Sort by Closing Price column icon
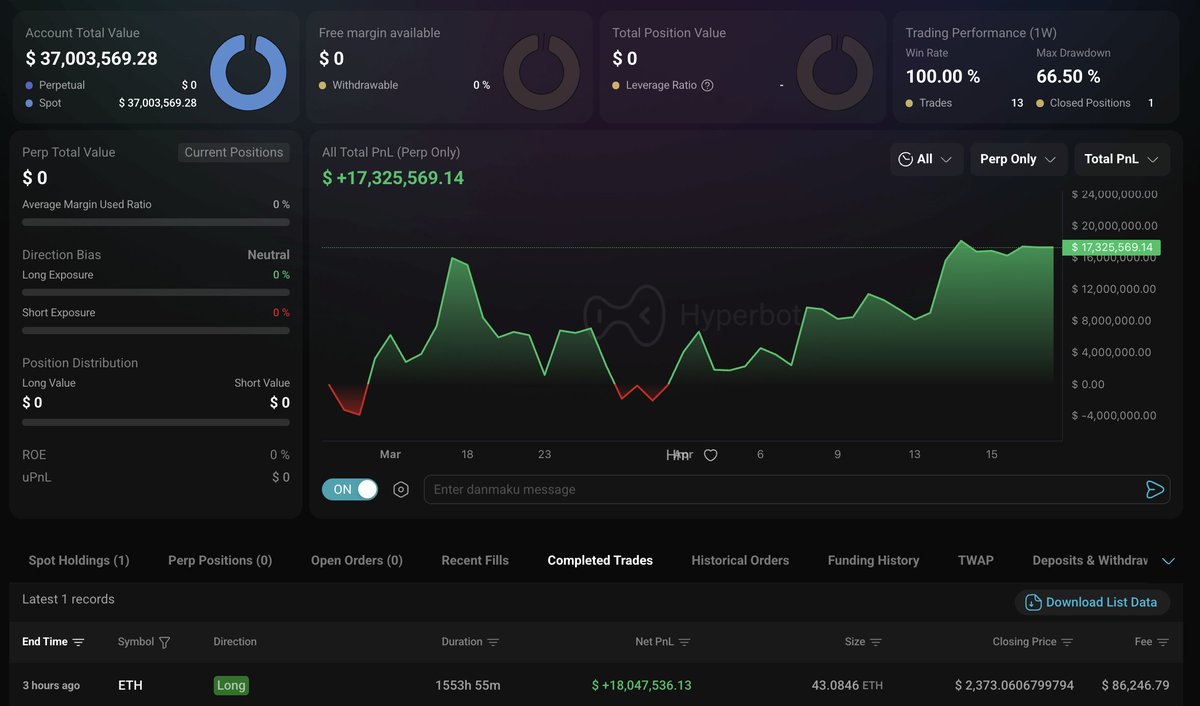Image resolution: width=1200 pixels, height=706 pixels. (1067, 642)
